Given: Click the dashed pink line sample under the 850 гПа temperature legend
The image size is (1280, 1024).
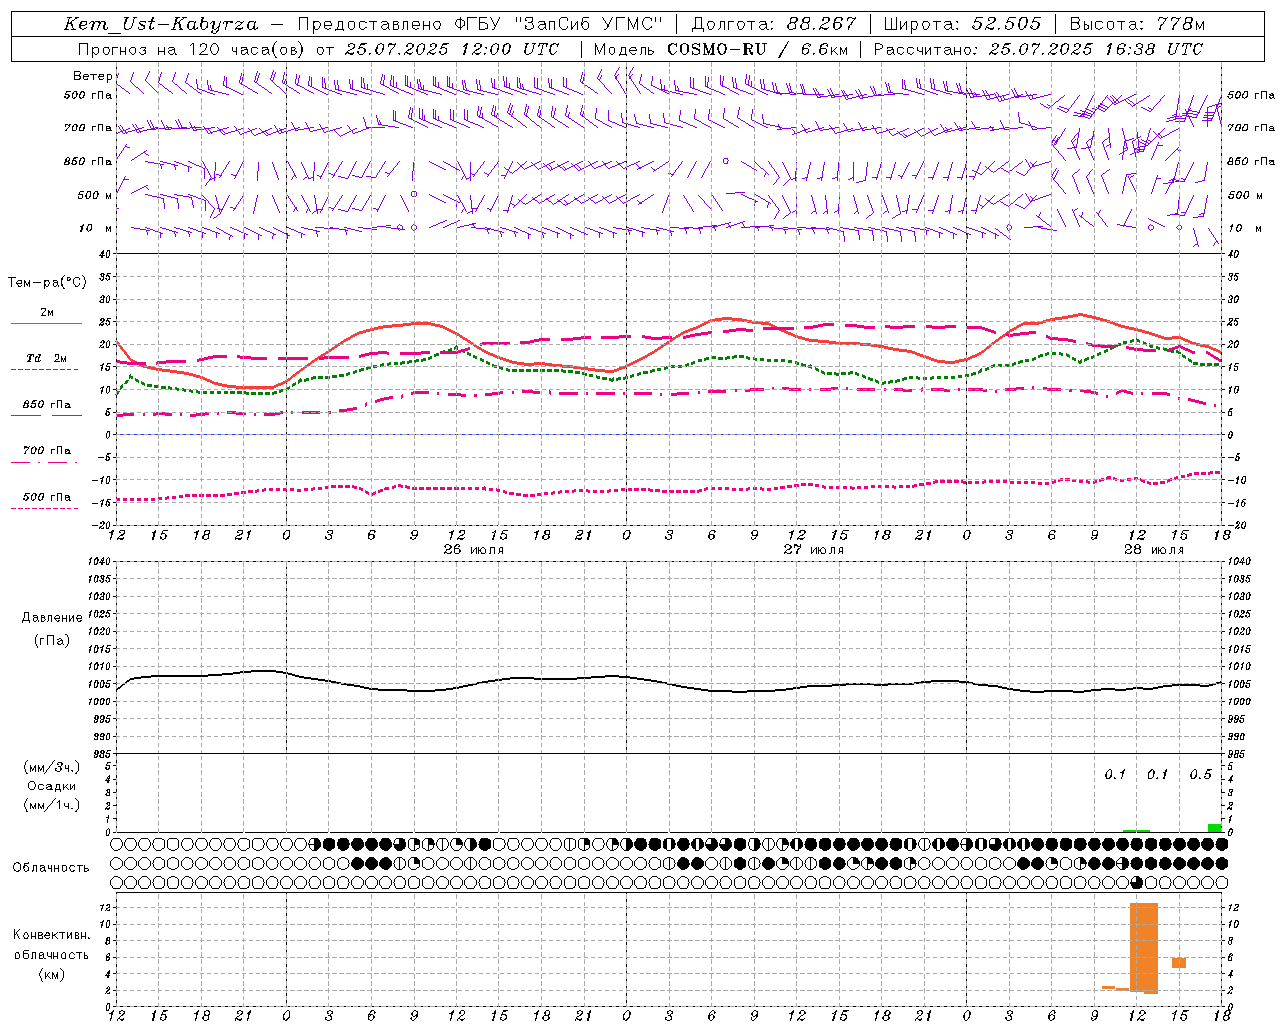Looking at the screenshot, I should [x=46, y=416].
